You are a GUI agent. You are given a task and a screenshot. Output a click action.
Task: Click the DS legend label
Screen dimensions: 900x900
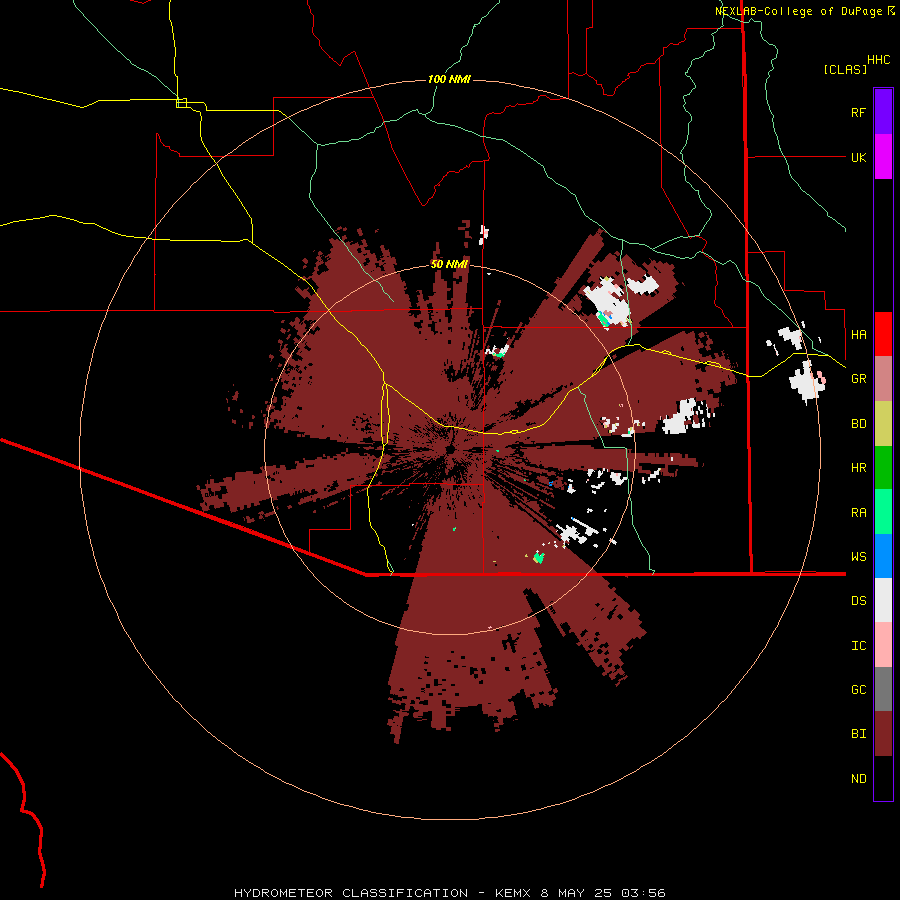click(858, 600)
